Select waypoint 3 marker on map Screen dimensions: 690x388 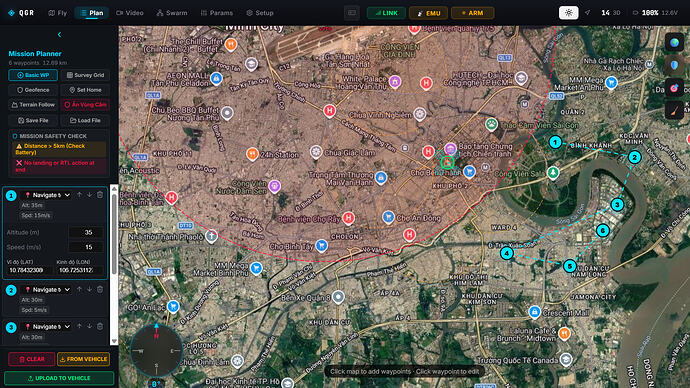click(x=617, y=205)
